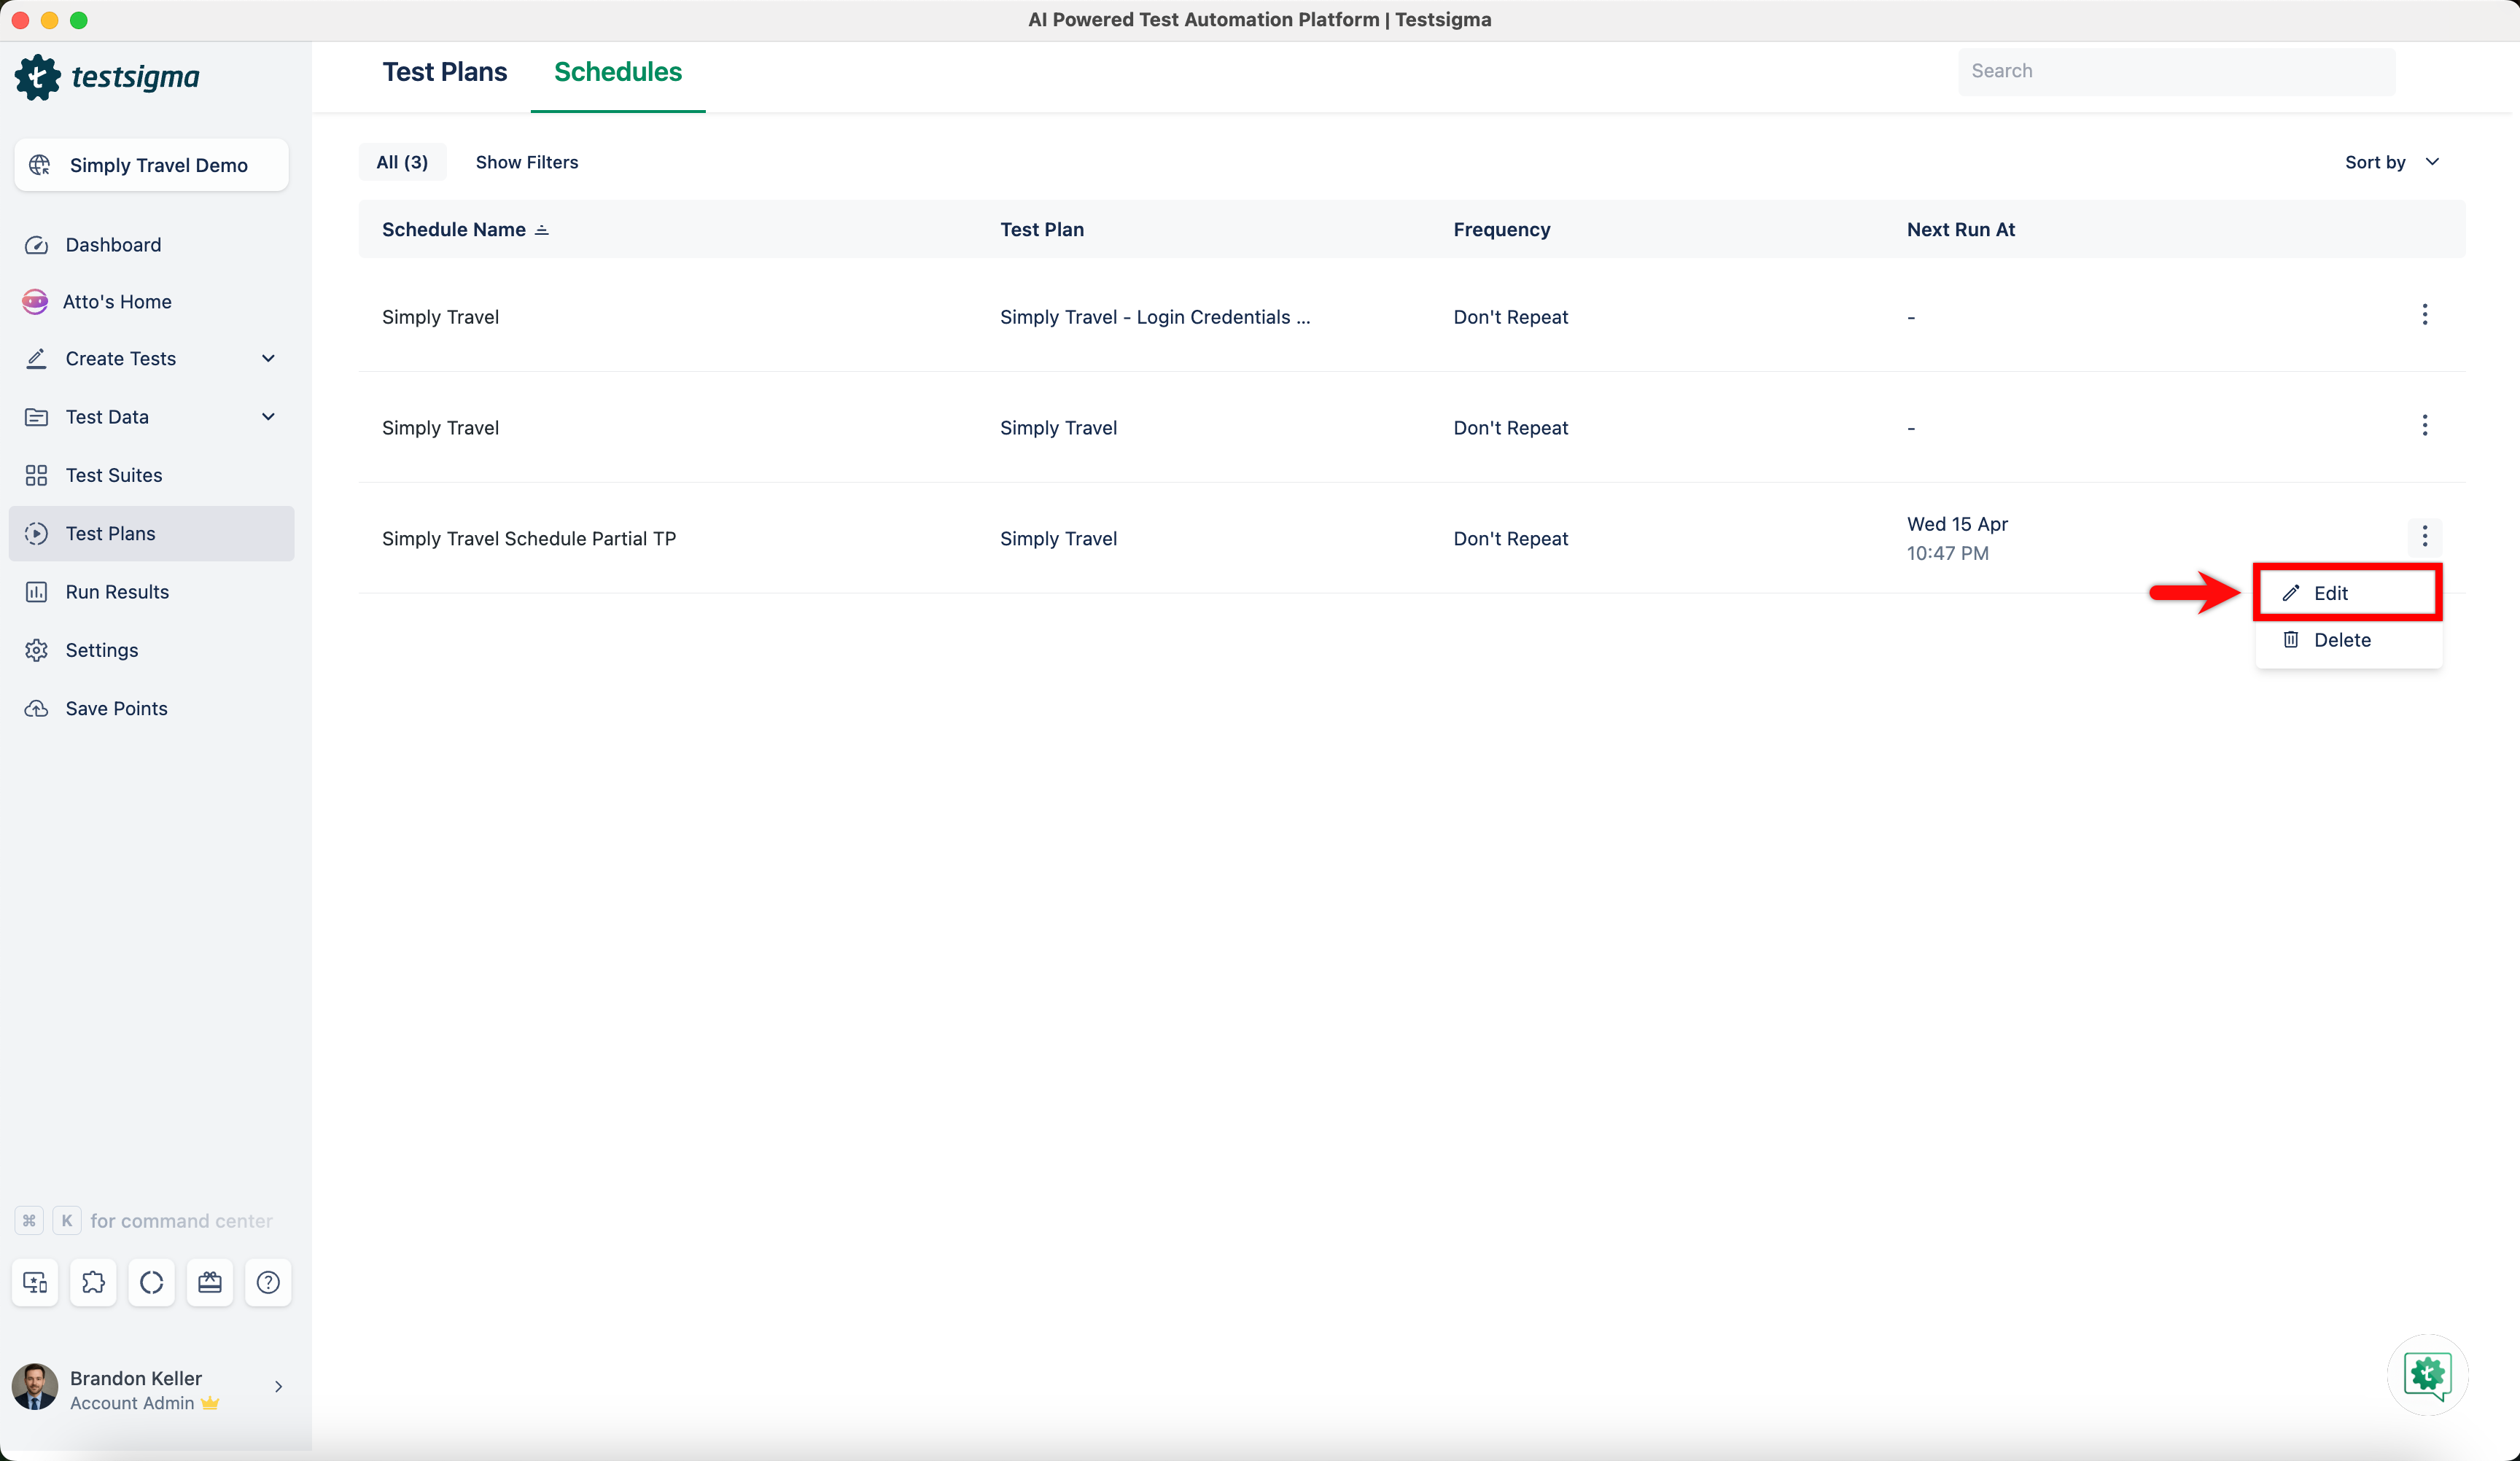Open the monitor icon at sidebar bottom

(x=35, y=1282)
